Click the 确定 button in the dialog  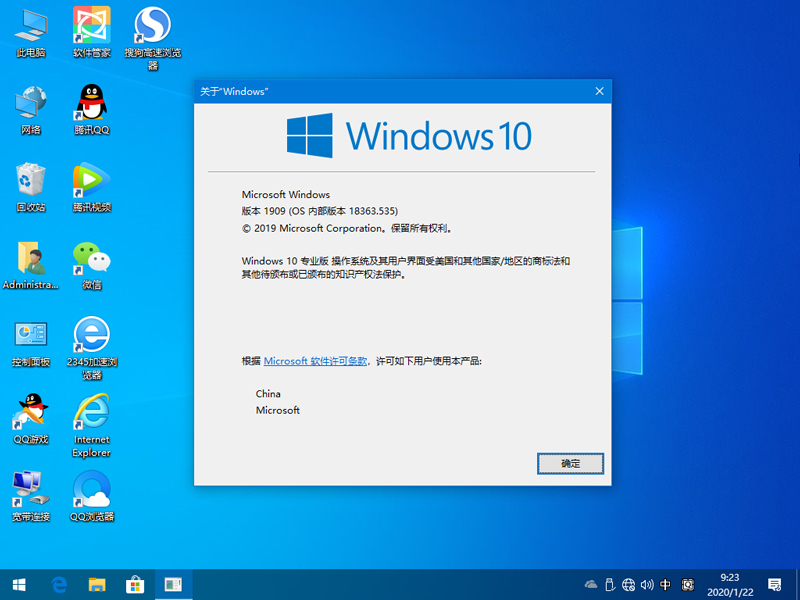tap(570, 464)
